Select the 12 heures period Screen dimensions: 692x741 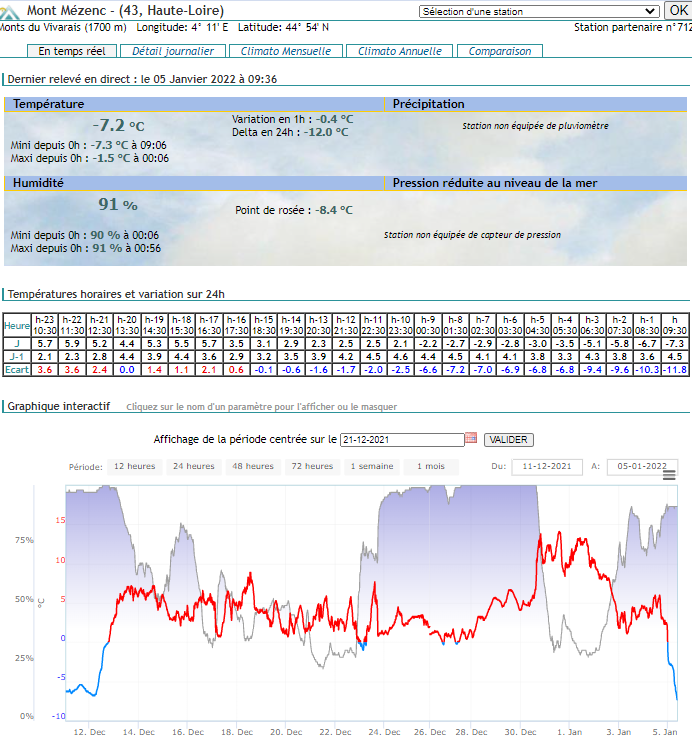tap(135, 466)
